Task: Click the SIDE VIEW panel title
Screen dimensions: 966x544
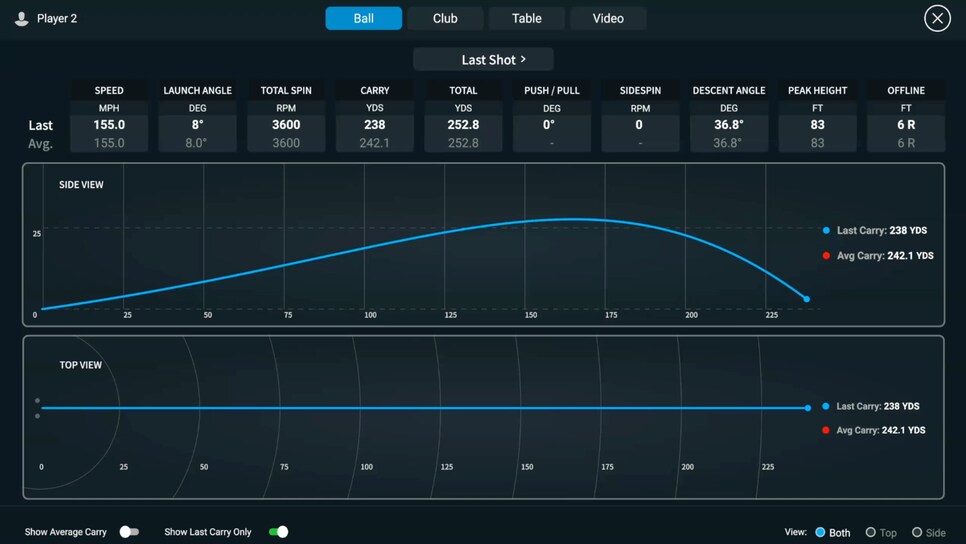Action: tap(81, 185)
